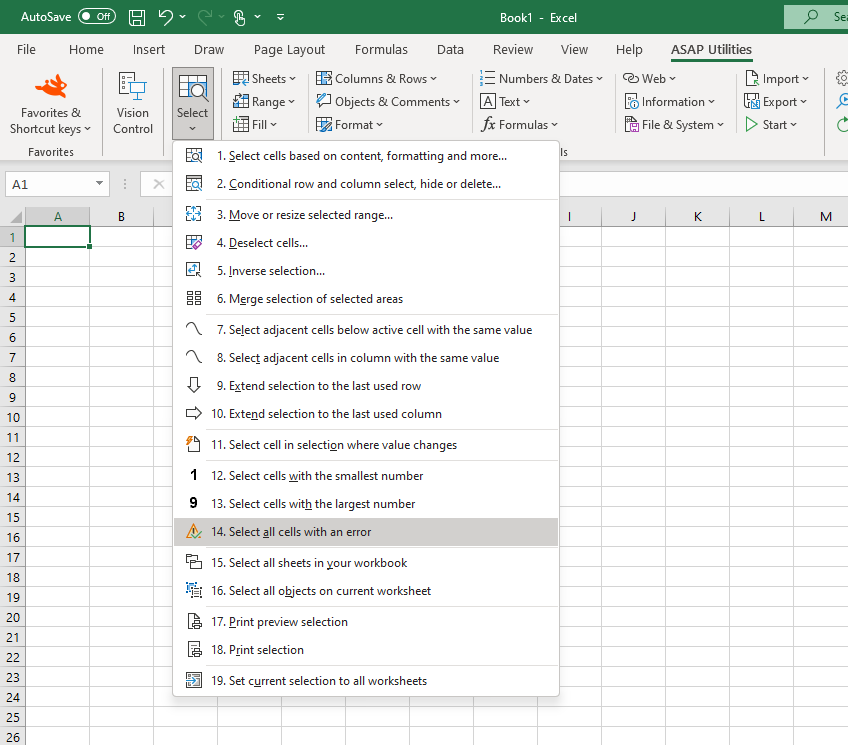This screenshot has height=745, width=848.
Task: Open the File tab
Action: click(26, 50)
